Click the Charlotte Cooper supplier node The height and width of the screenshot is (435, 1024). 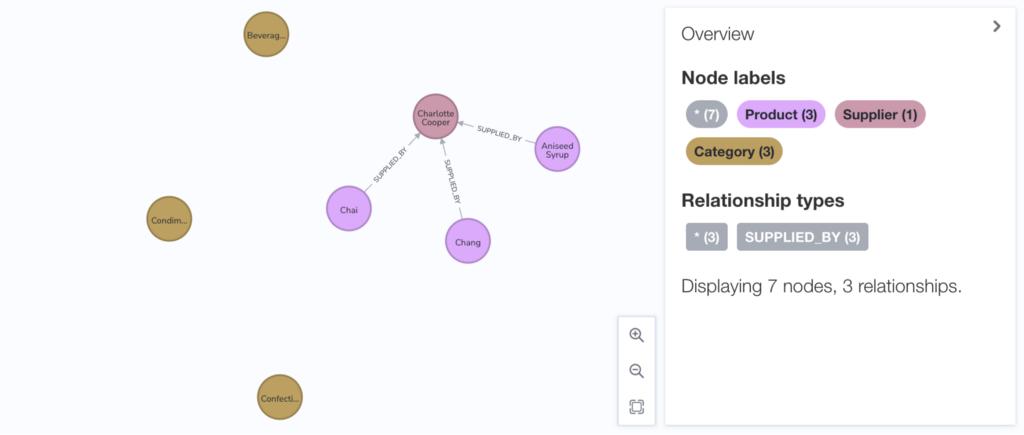[x=436, y=116]
